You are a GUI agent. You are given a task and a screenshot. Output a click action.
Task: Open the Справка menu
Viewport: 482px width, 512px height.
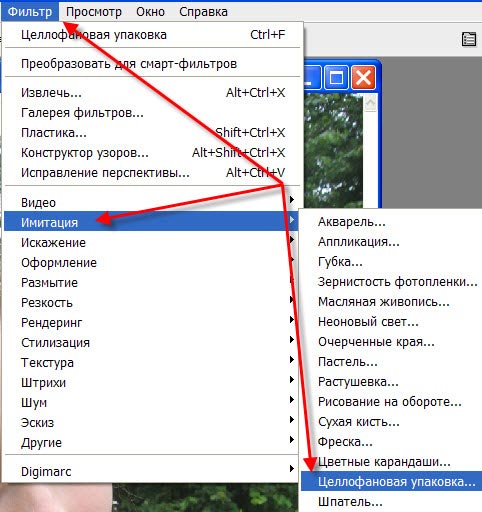203,12
